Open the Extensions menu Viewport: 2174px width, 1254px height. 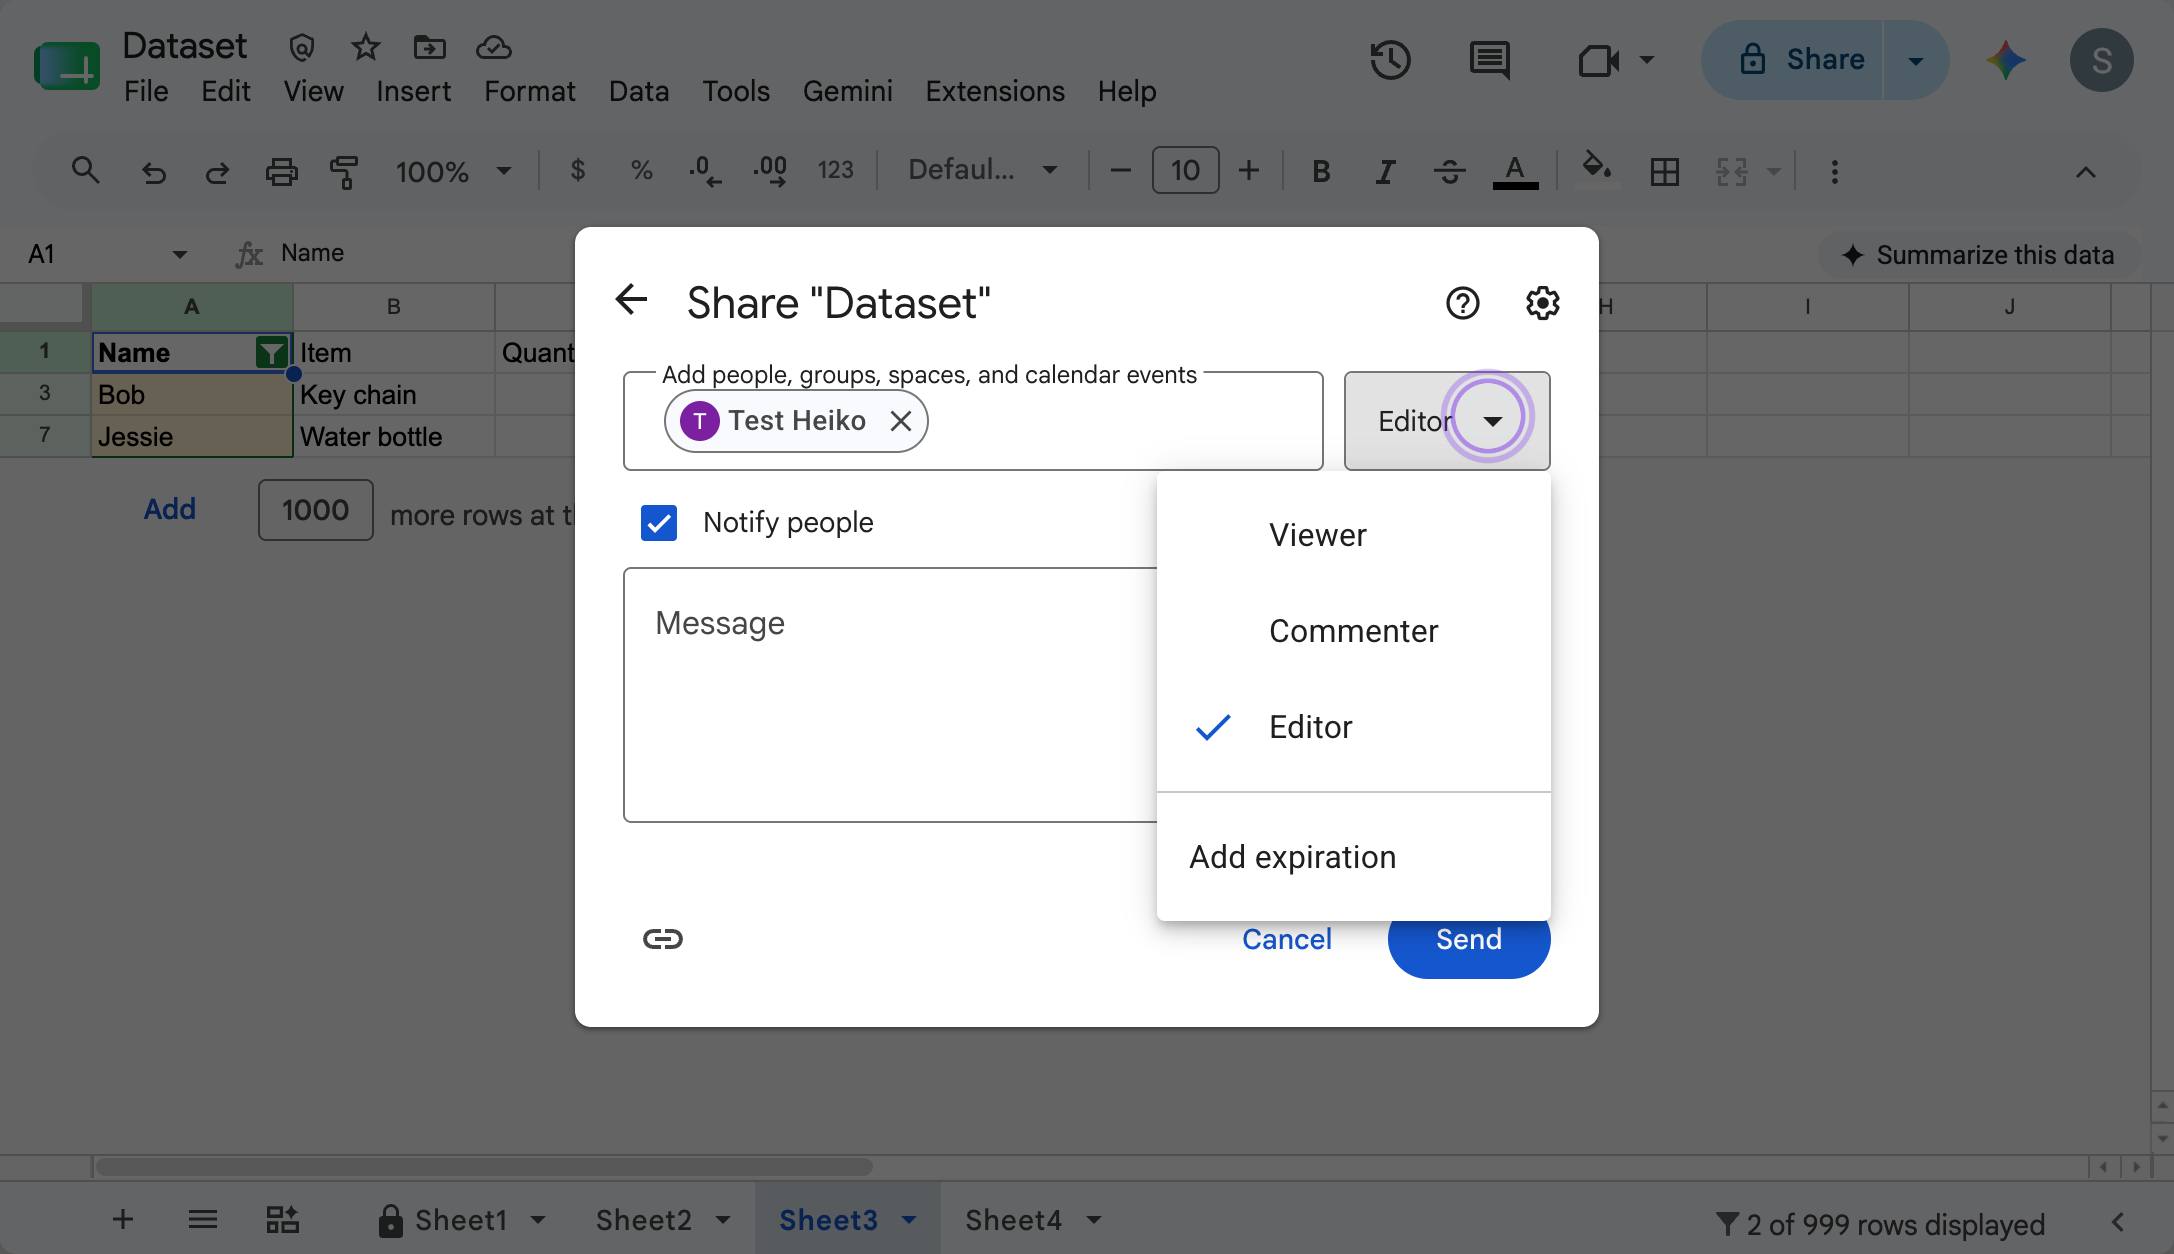(x=994, y=91)
